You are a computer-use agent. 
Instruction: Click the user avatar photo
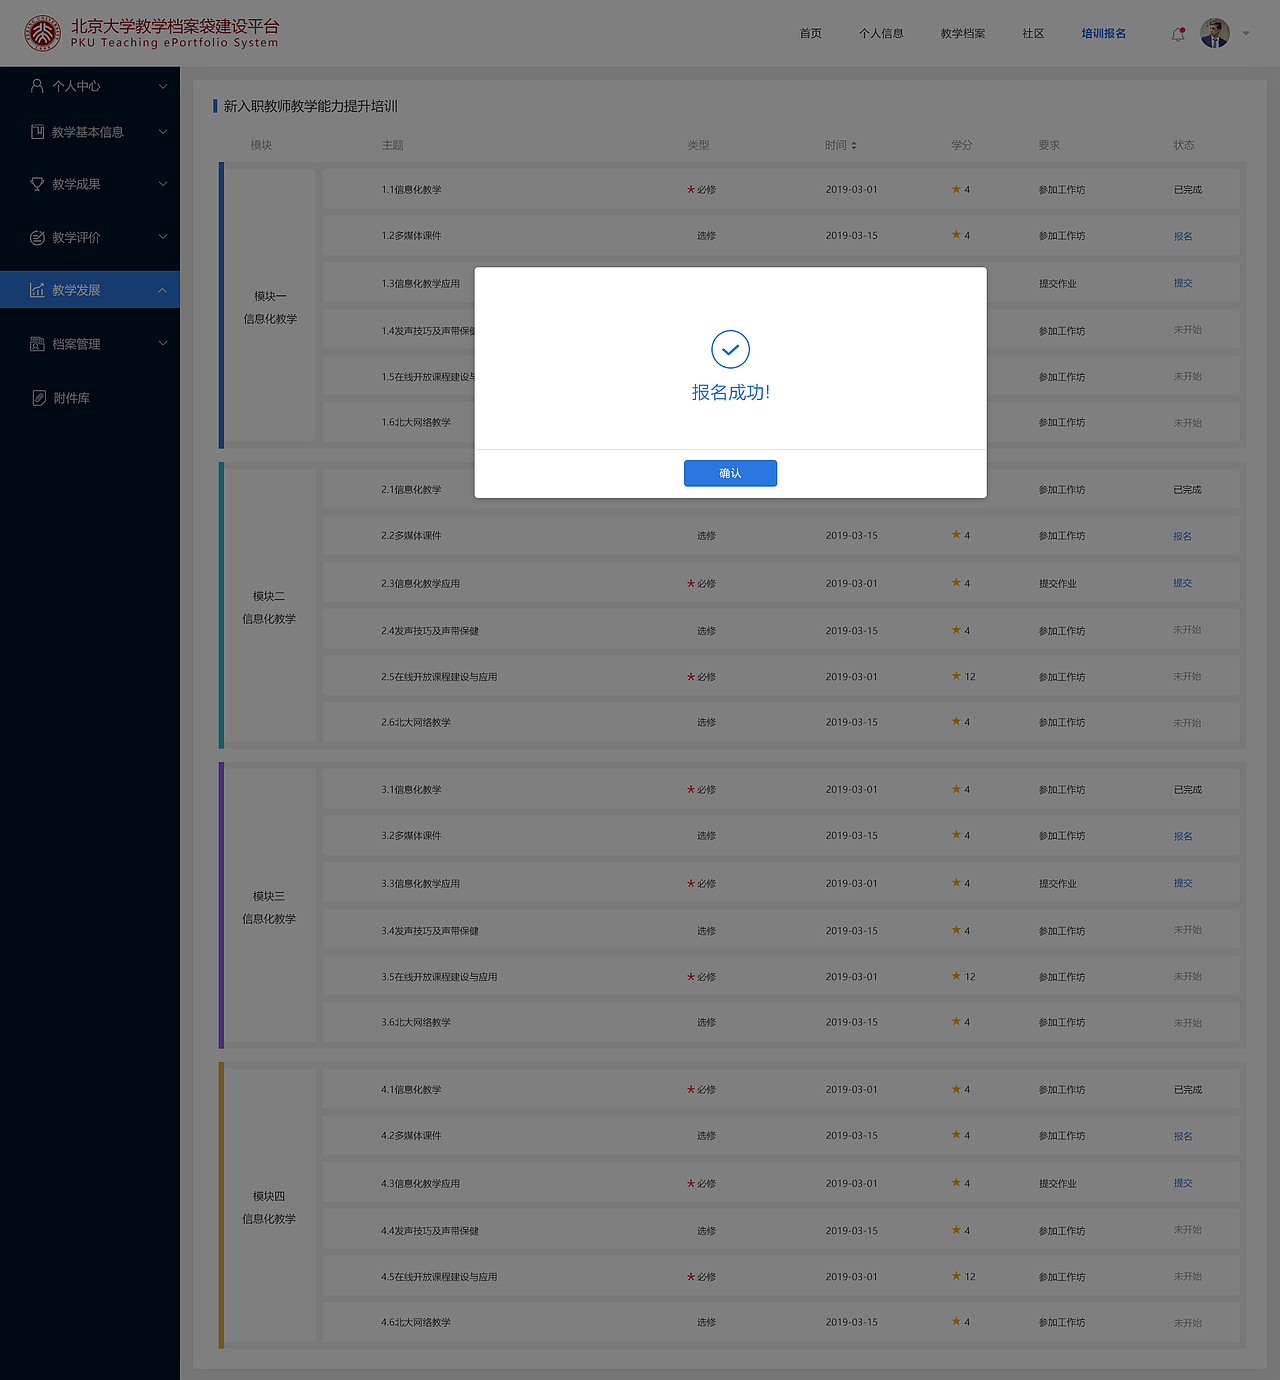[x=1215, y=33]
